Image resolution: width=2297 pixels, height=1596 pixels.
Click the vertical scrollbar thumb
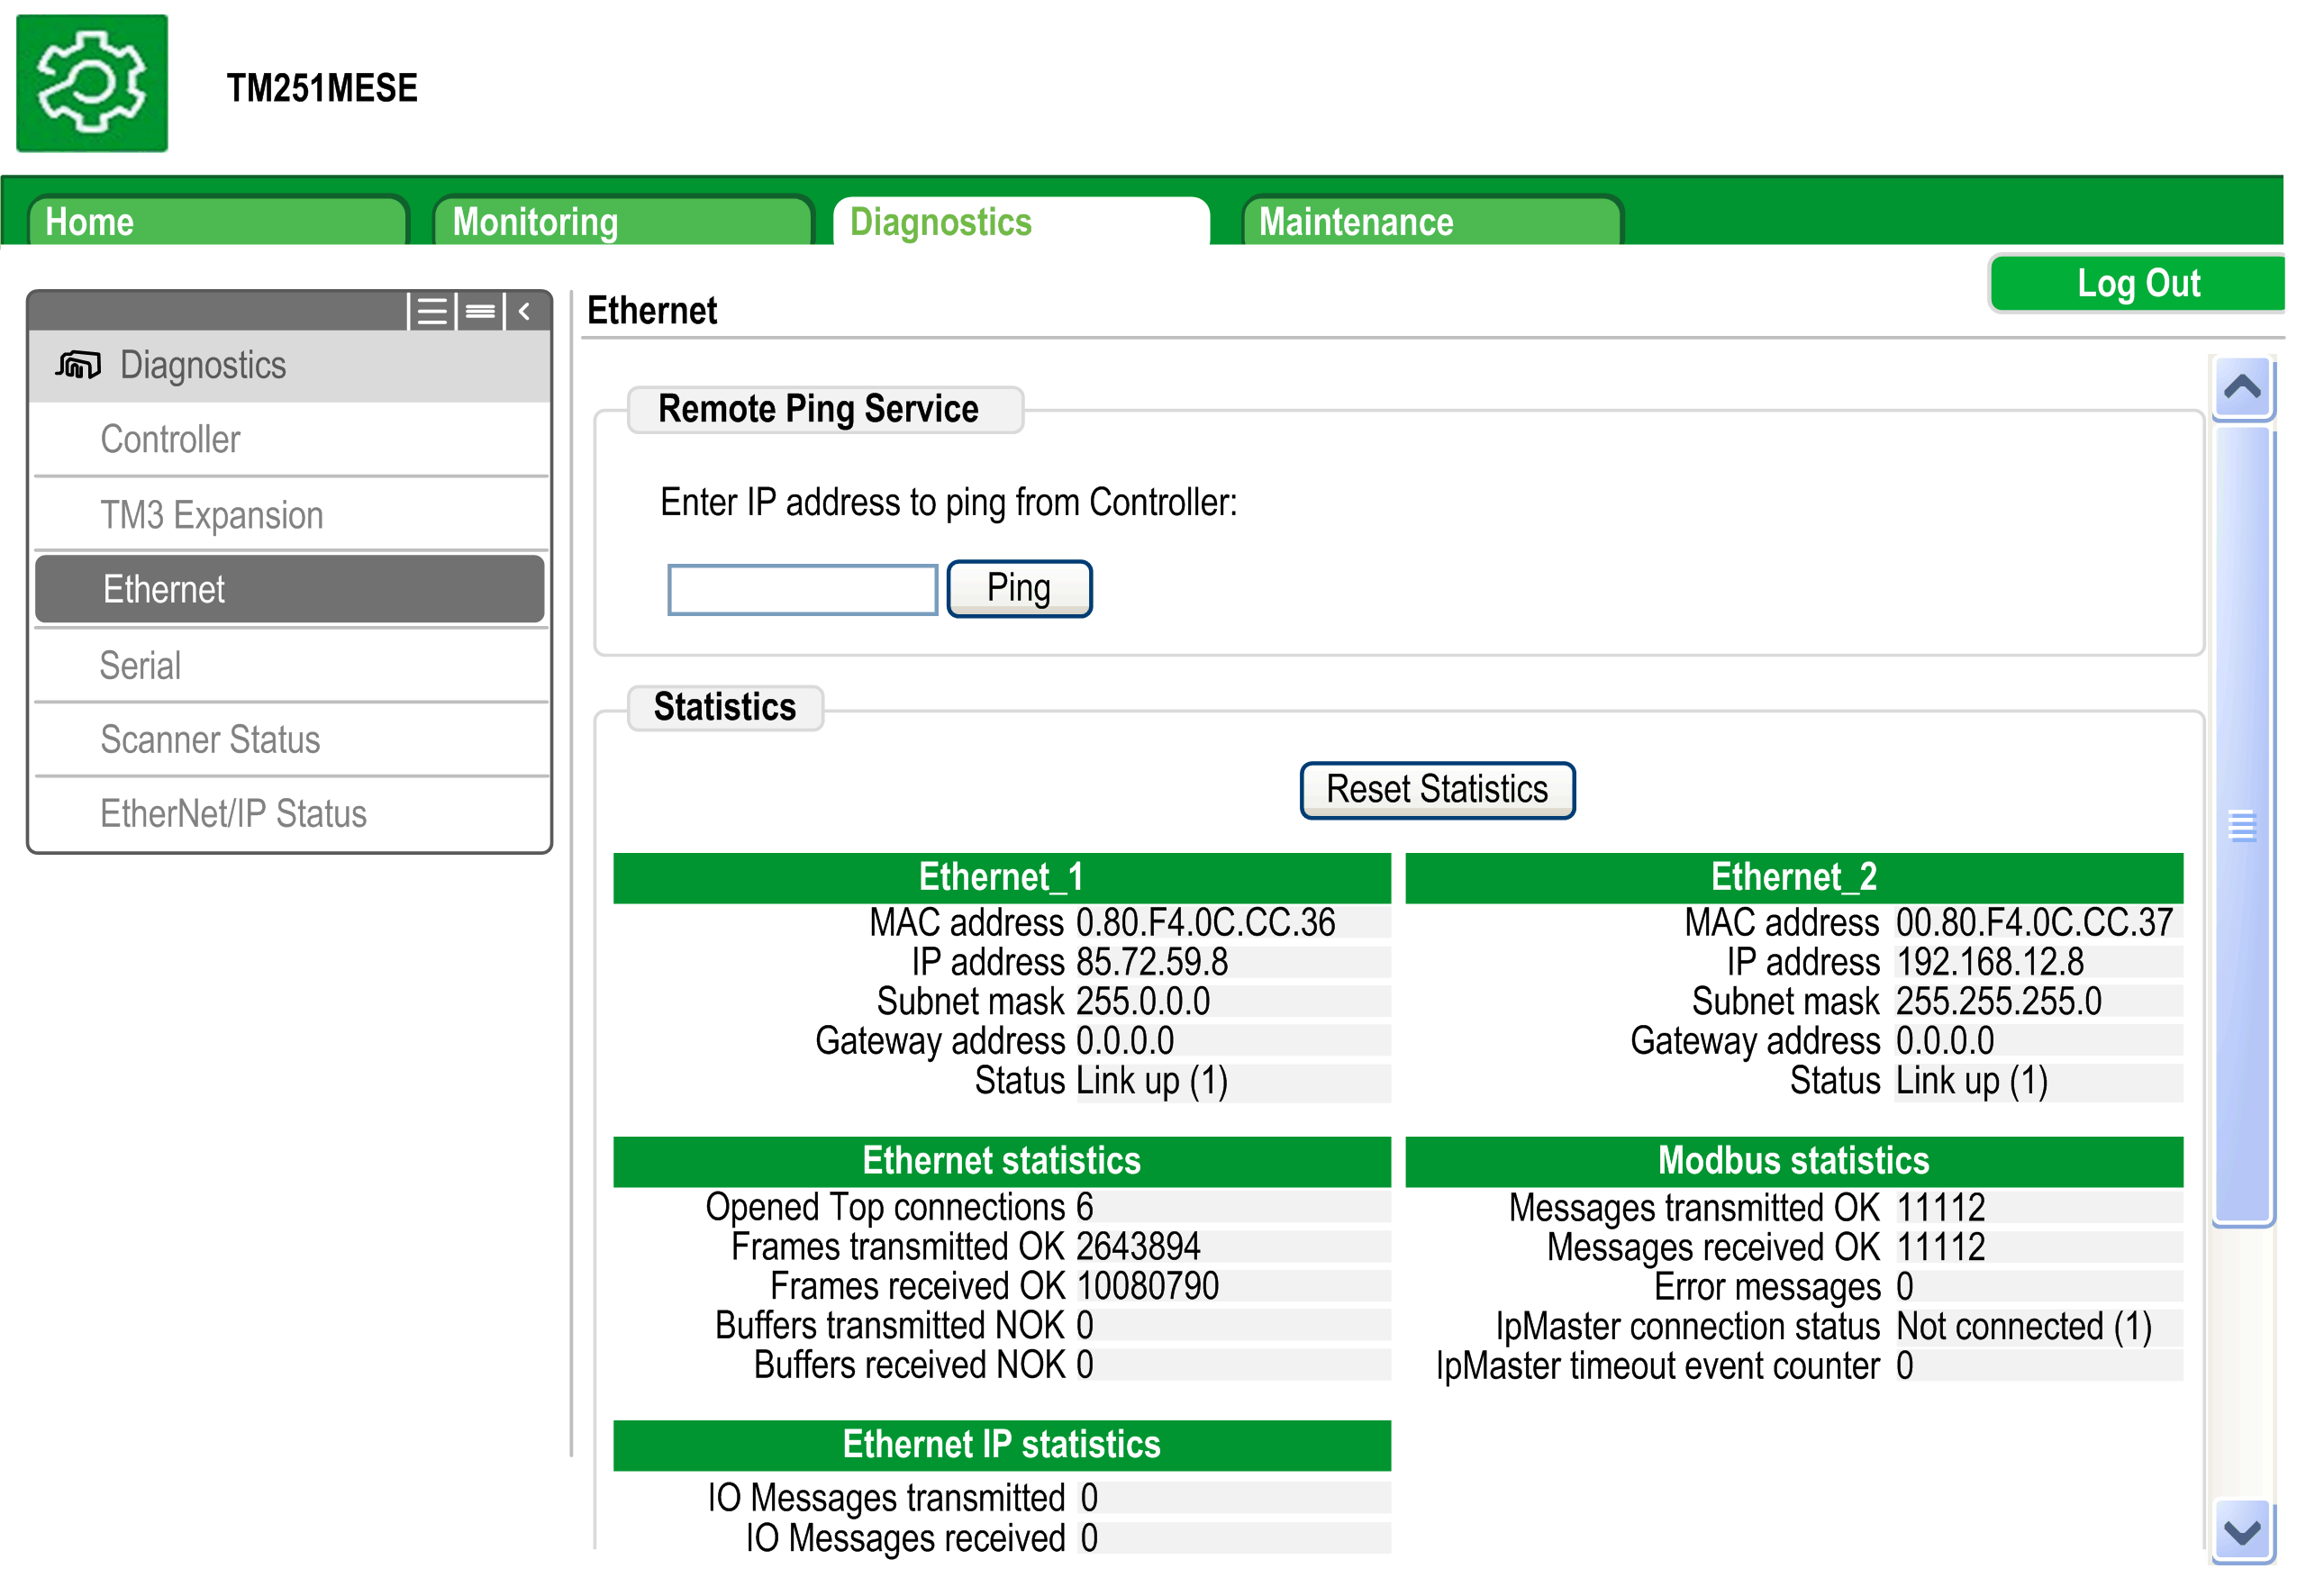point(2242,825)
